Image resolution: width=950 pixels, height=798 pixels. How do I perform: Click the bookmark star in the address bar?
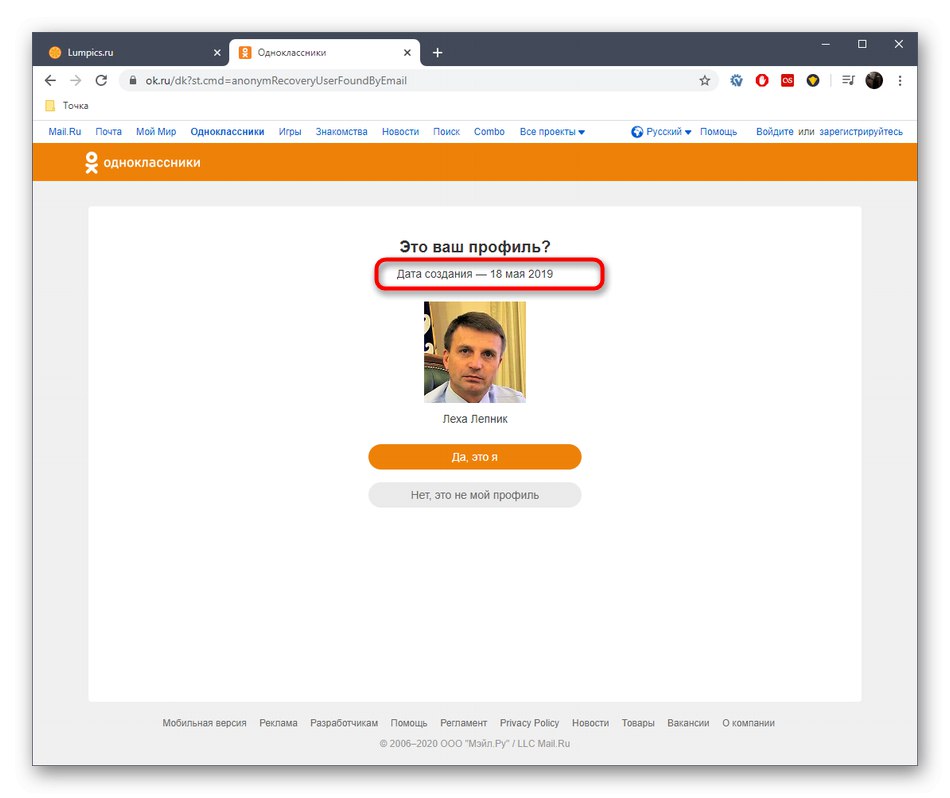coord(704,80)
